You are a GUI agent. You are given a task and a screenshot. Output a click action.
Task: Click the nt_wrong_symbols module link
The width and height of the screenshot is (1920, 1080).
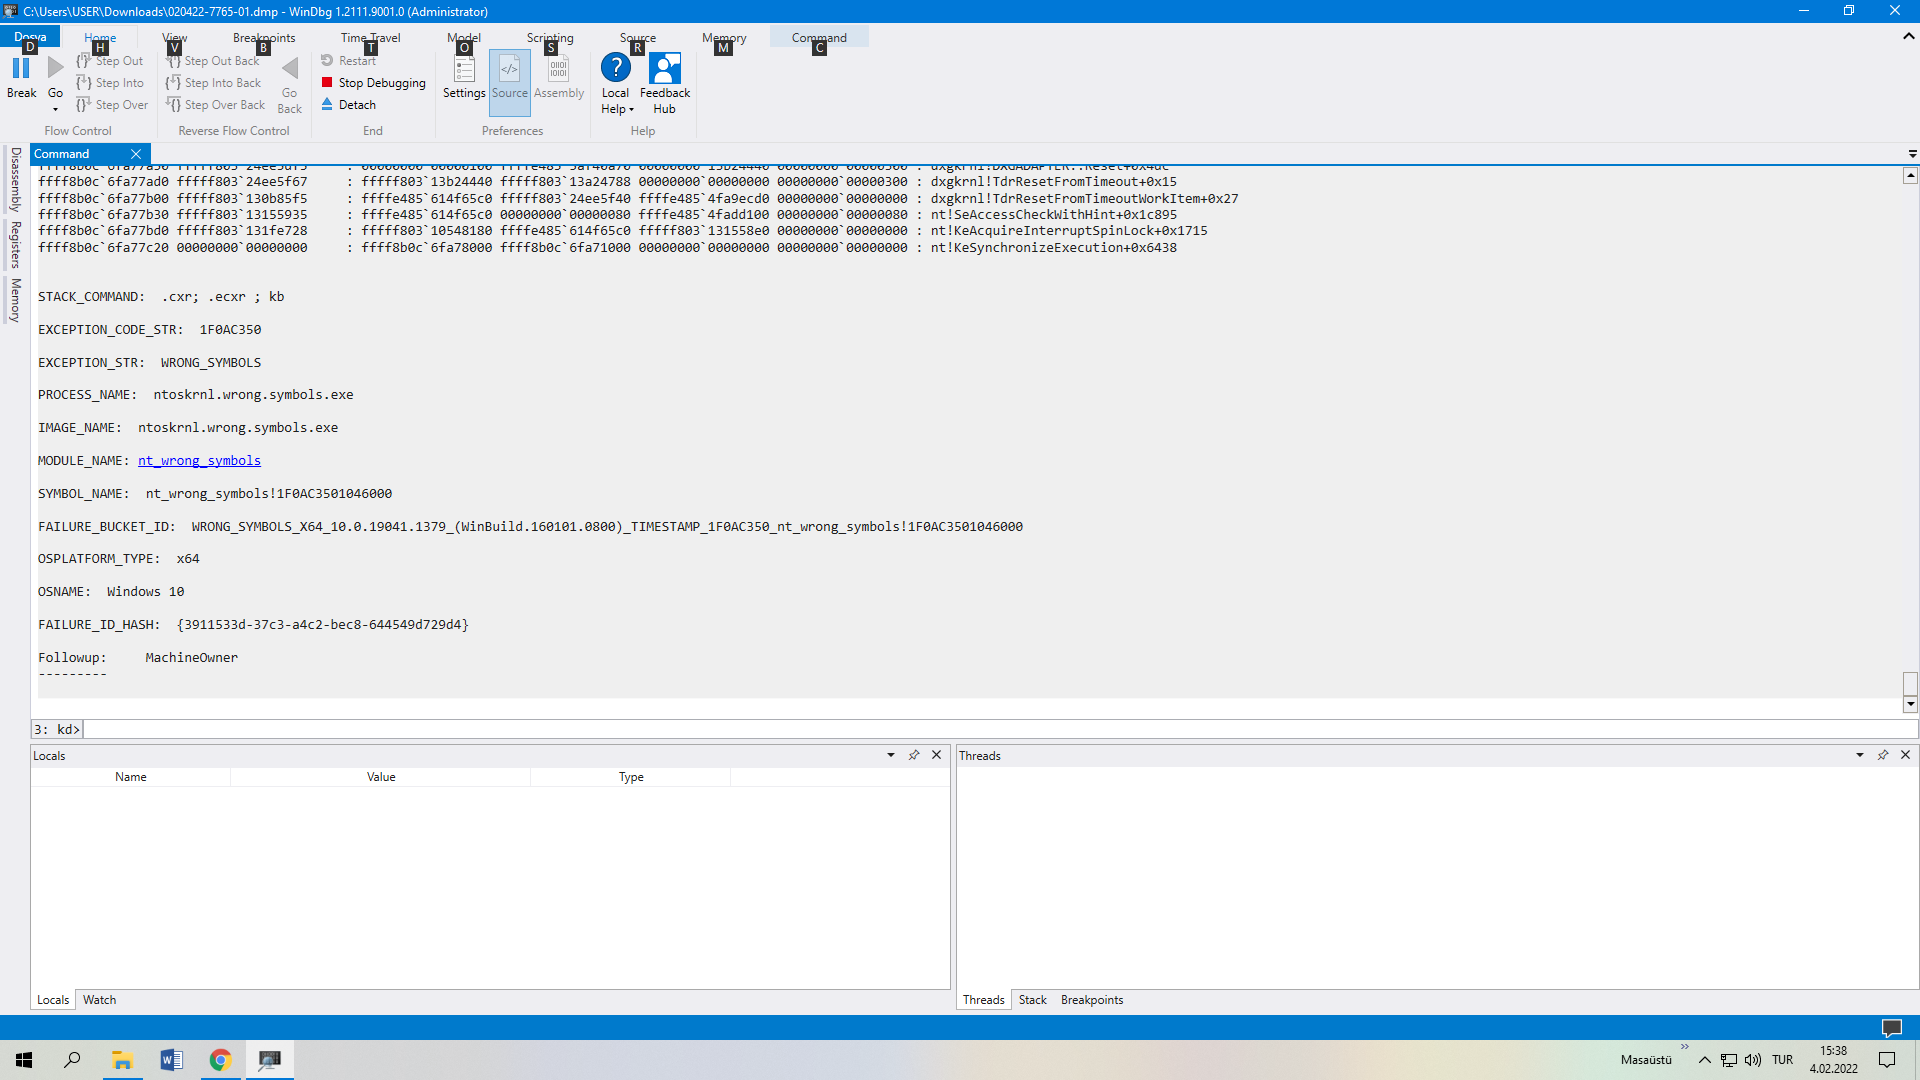coord(199,461)
